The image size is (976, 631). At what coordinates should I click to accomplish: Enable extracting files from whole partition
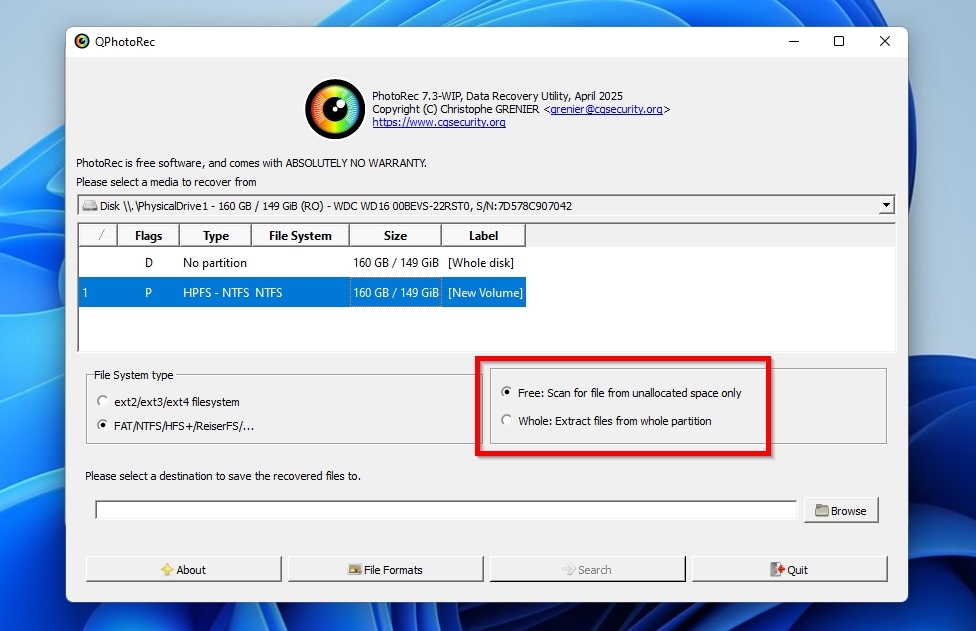pos(507,420)
